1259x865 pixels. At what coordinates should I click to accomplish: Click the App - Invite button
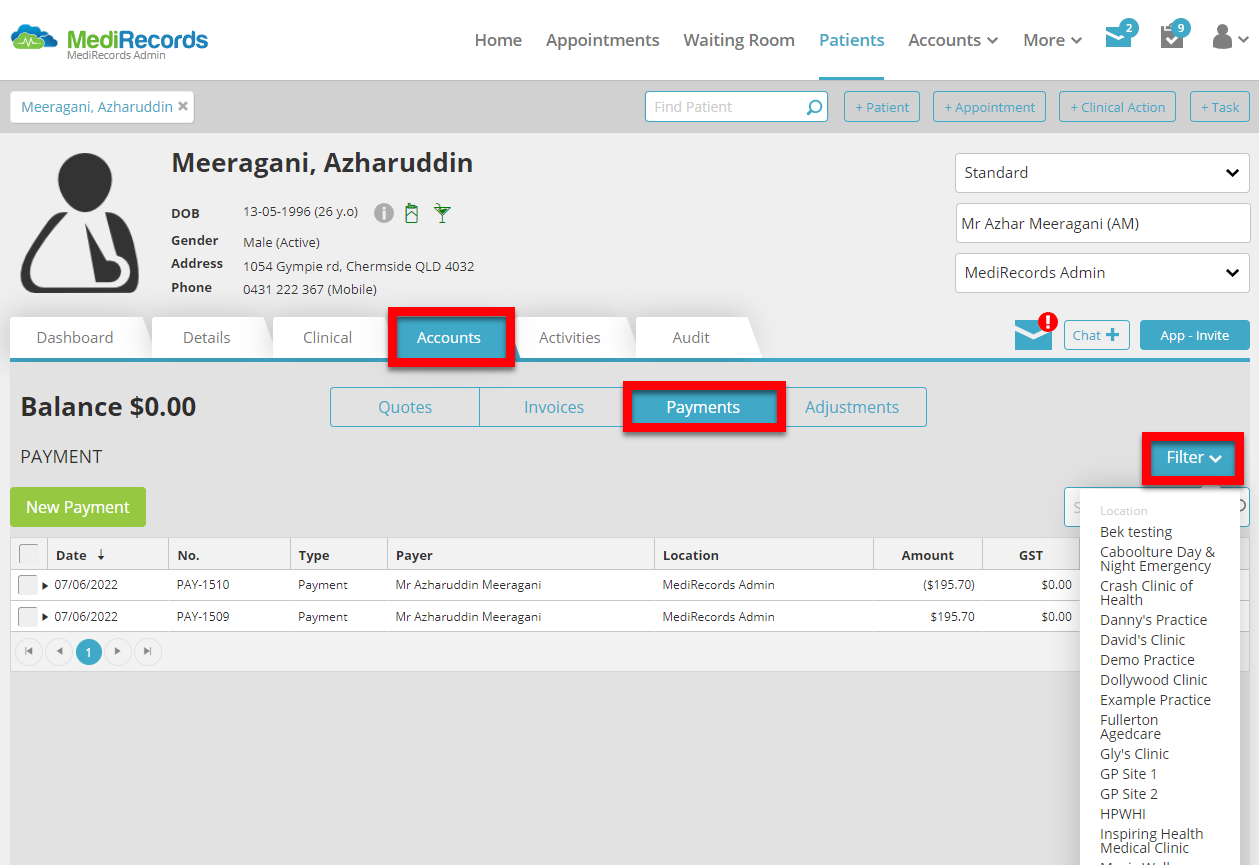pos(1194,335)
